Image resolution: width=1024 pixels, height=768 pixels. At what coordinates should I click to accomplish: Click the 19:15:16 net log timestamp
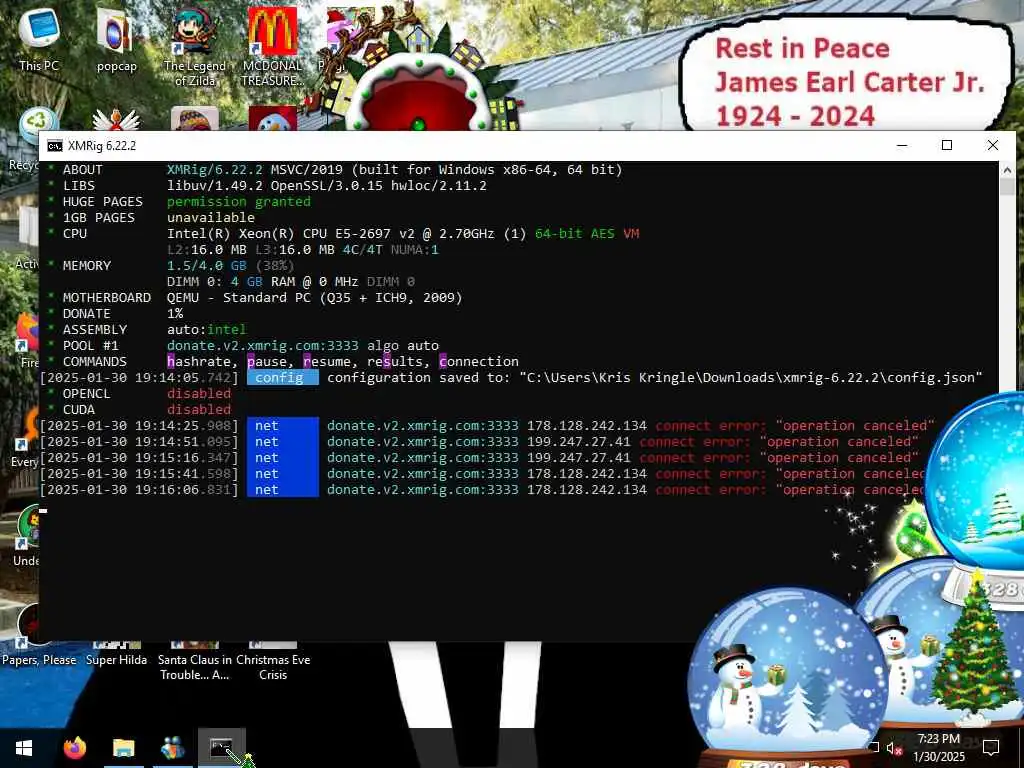pos(139,458)
